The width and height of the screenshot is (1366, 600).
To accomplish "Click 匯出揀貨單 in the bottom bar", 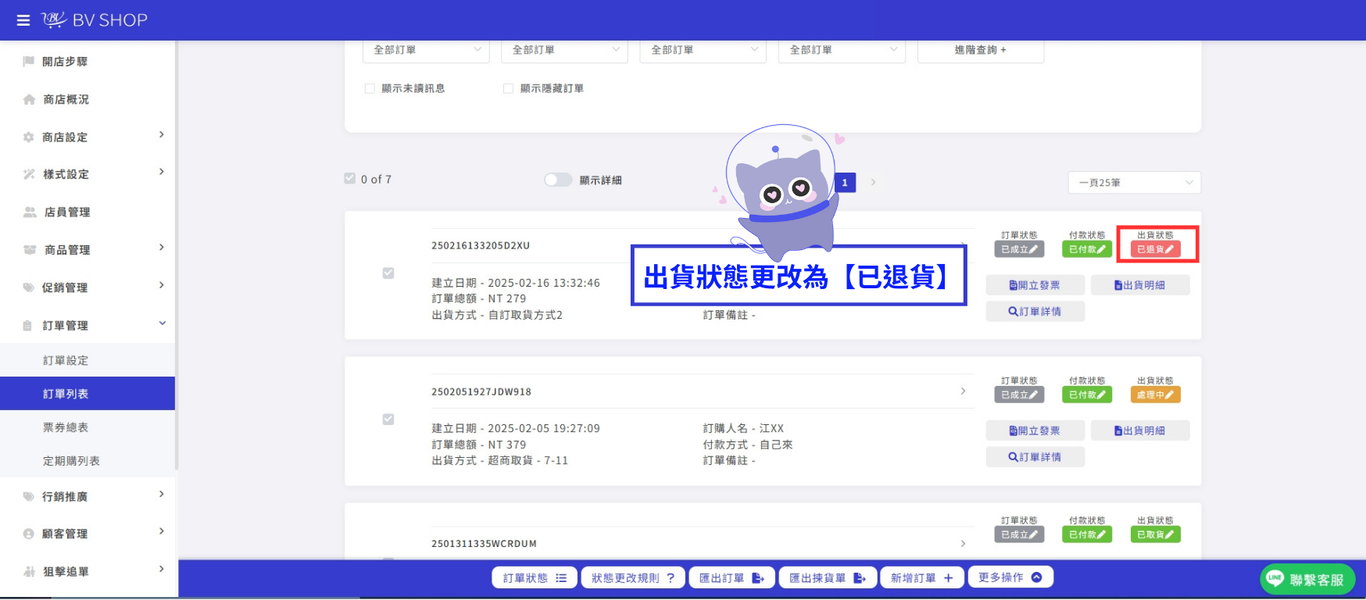I will click(x=828, y=578).
